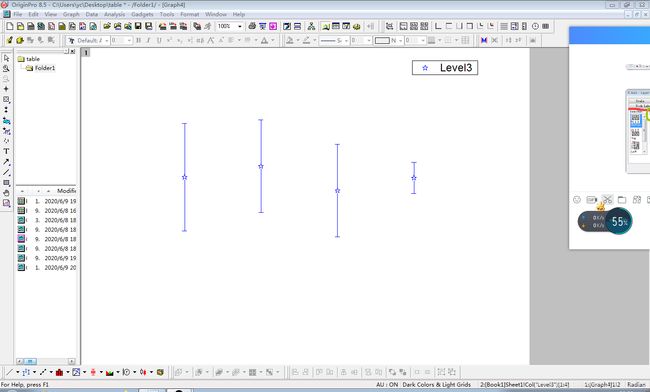
Task: Click the Line+Symbol plot icon in bottom toolbar
Action: pyautogui.click(x=43, y=372)
